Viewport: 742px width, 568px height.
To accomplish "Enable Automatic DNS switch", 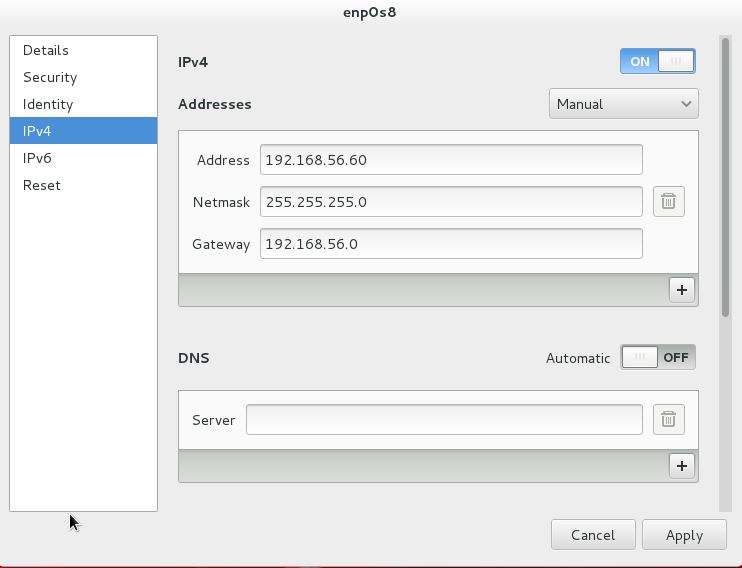I will click(x=658, y=357).
